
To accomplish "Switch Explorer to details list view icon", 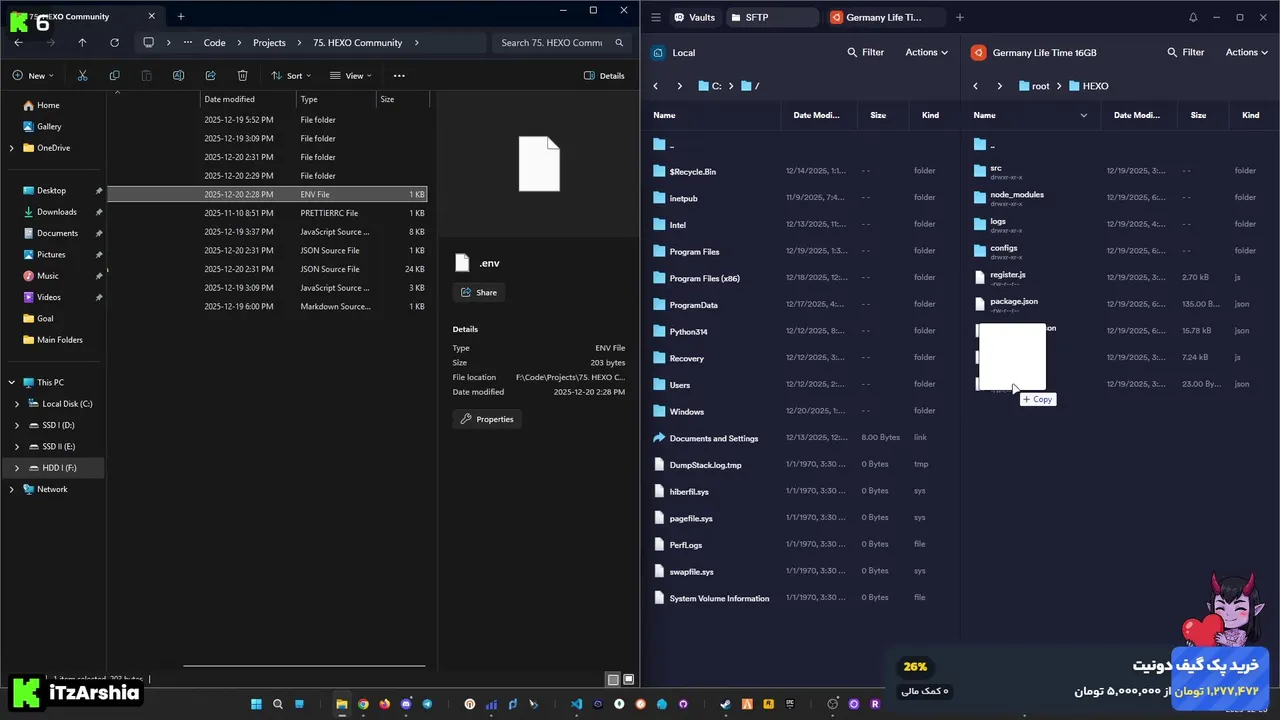I will pyautogui.click(x=613, y=680).
